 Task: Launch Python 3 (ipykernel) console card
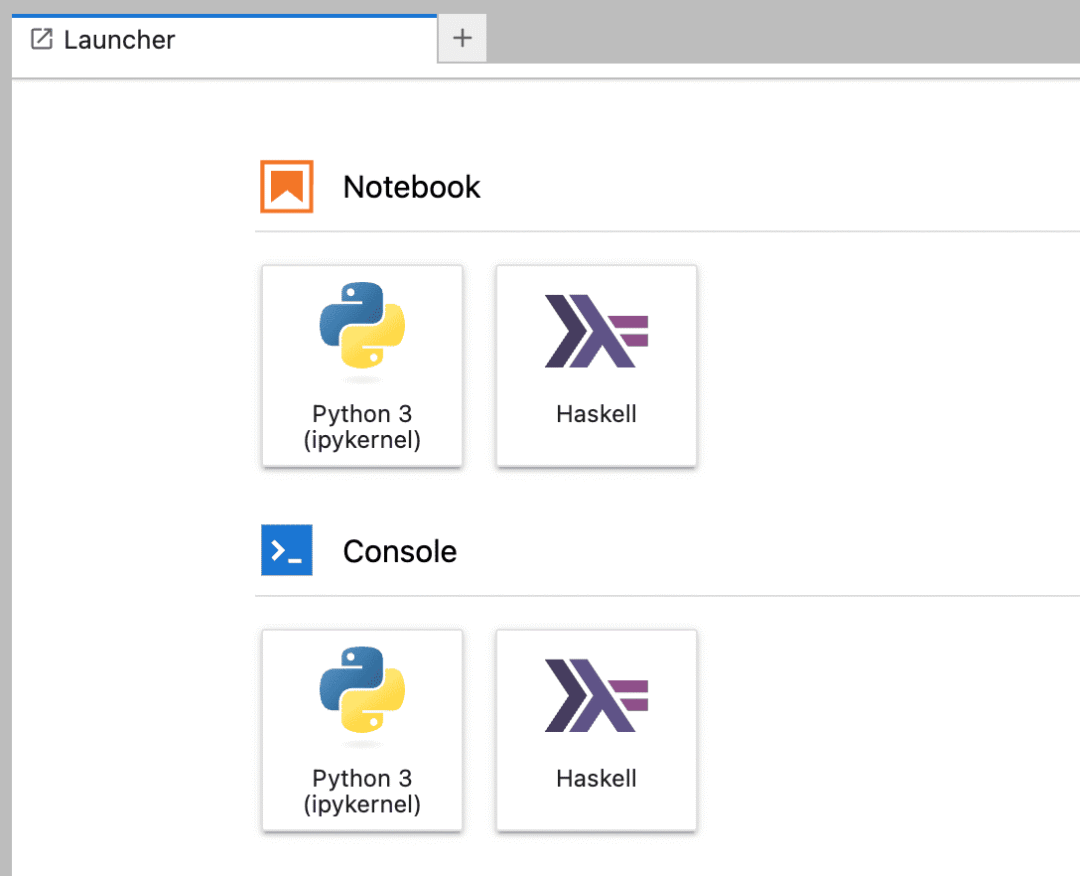(x=362, y=730)
